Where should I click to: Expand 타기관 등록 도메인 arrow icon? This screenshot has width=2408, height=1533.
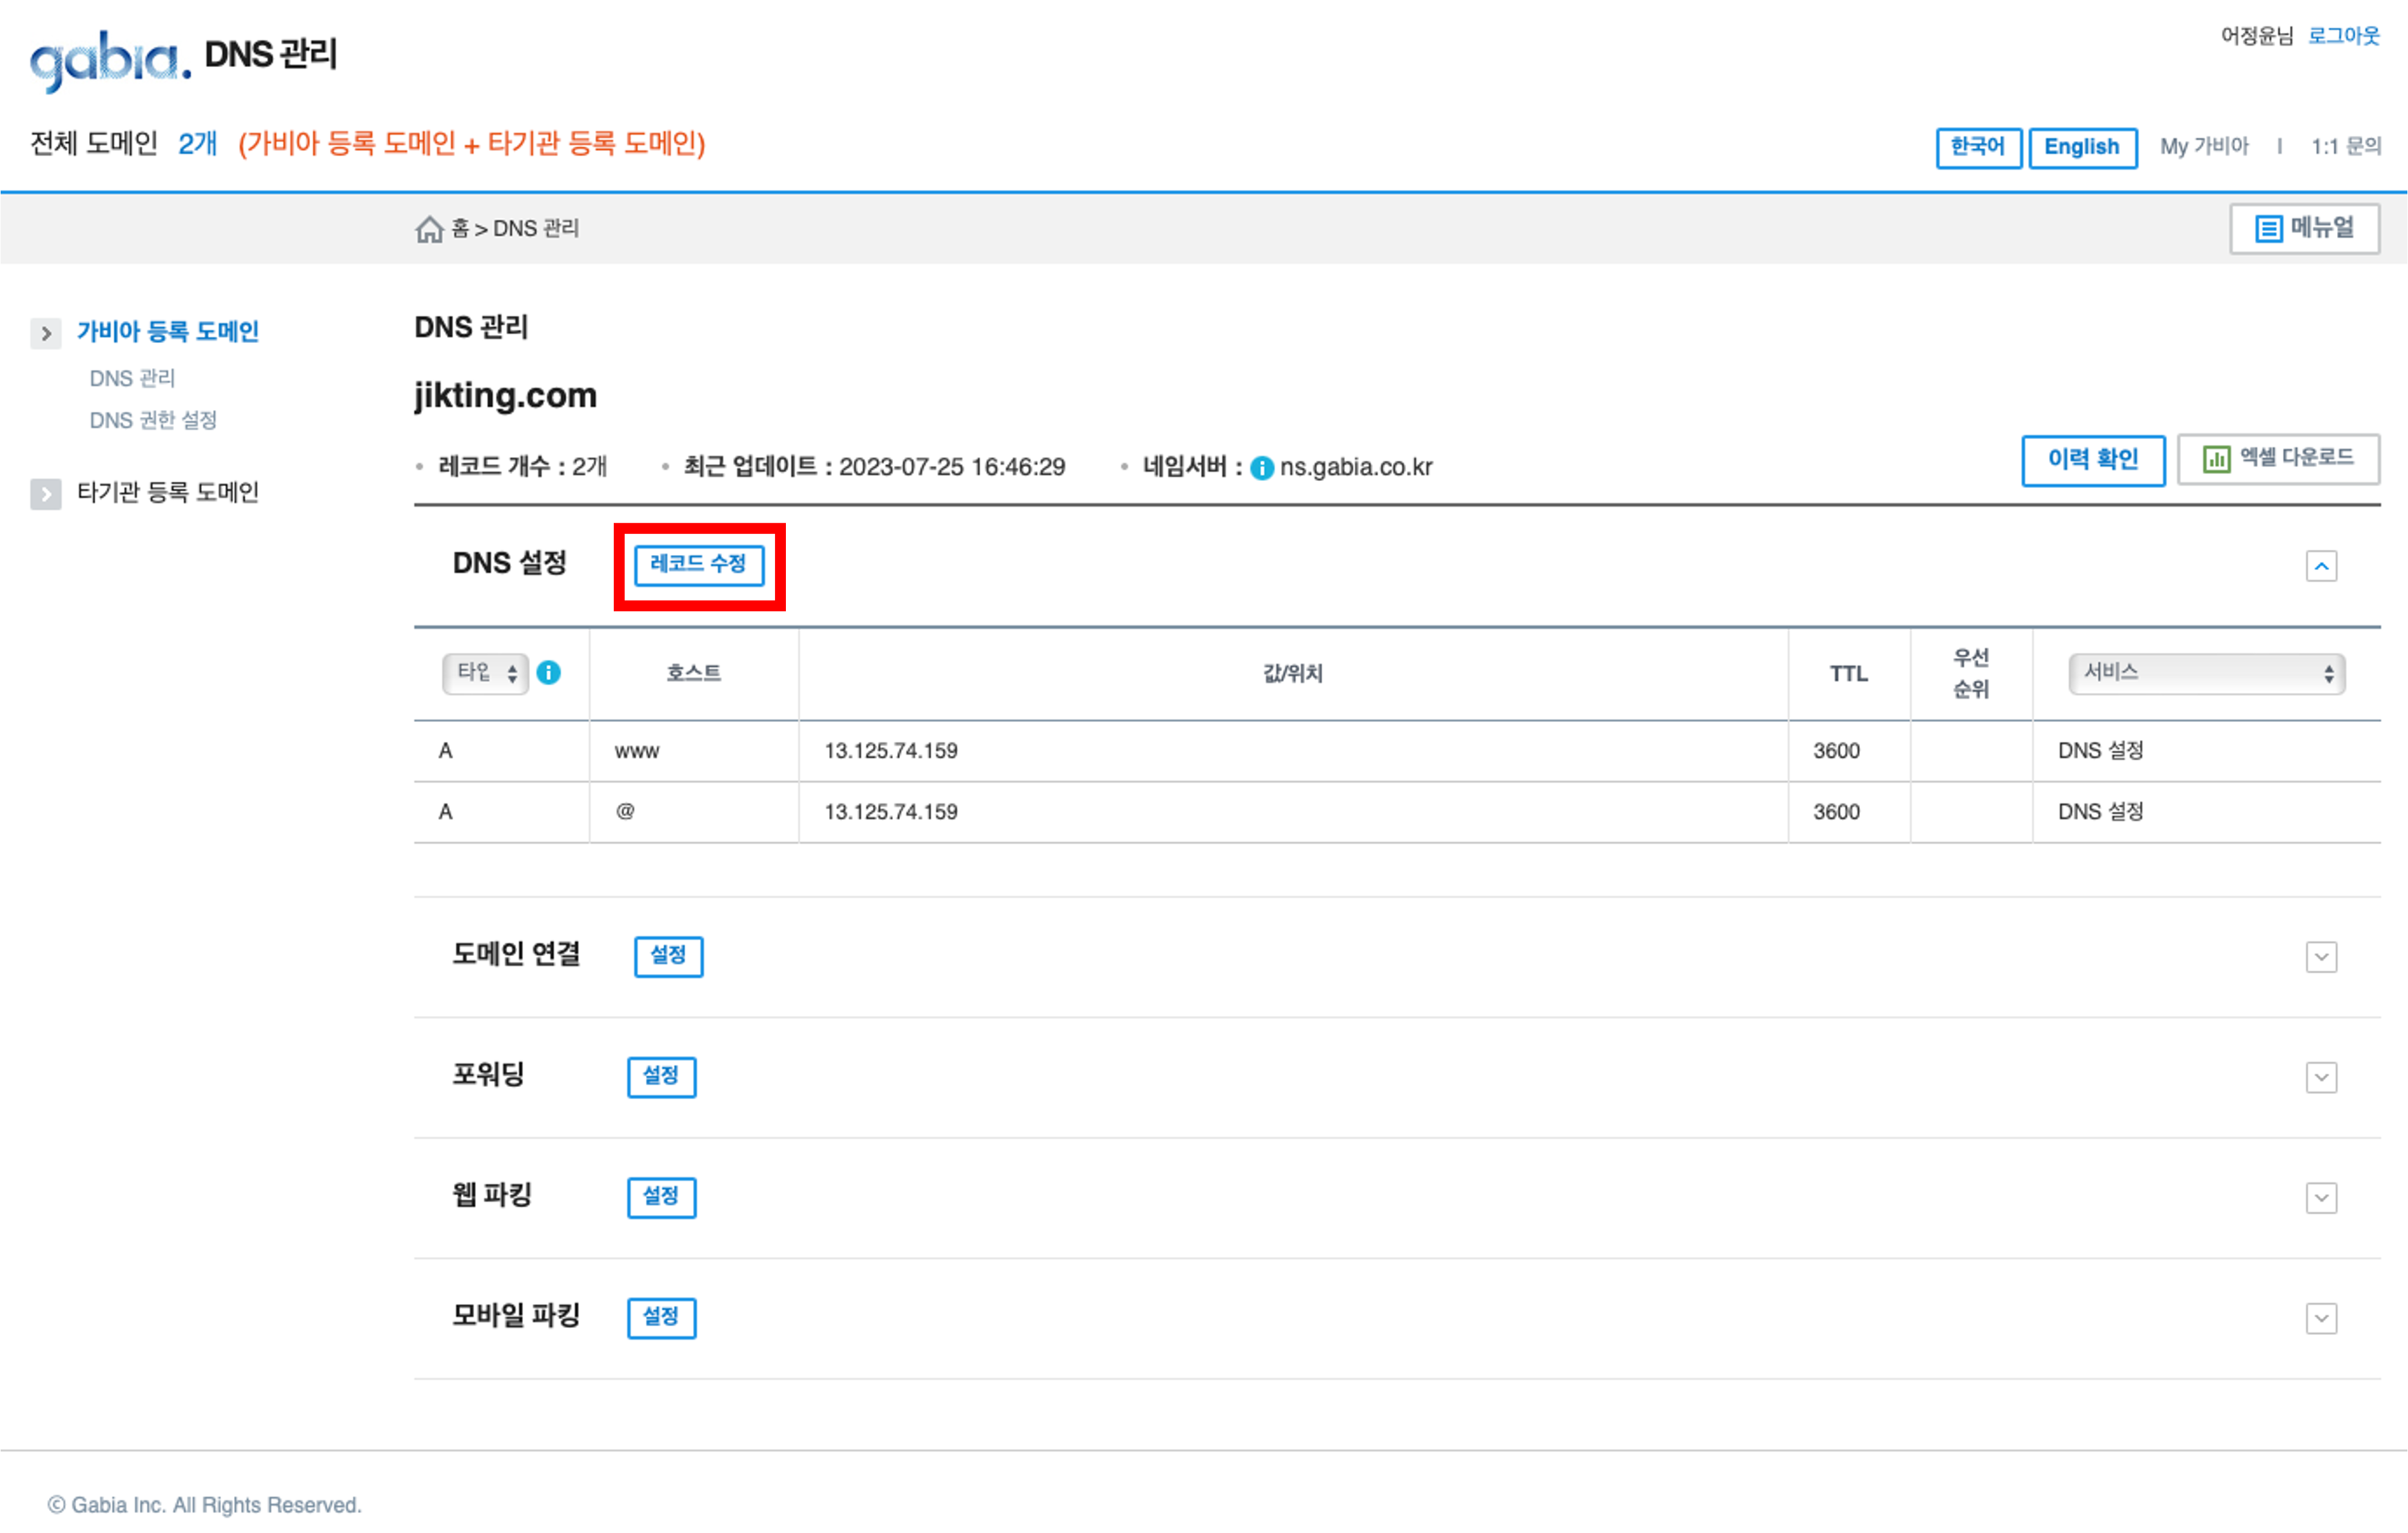(x=46, y=494)
